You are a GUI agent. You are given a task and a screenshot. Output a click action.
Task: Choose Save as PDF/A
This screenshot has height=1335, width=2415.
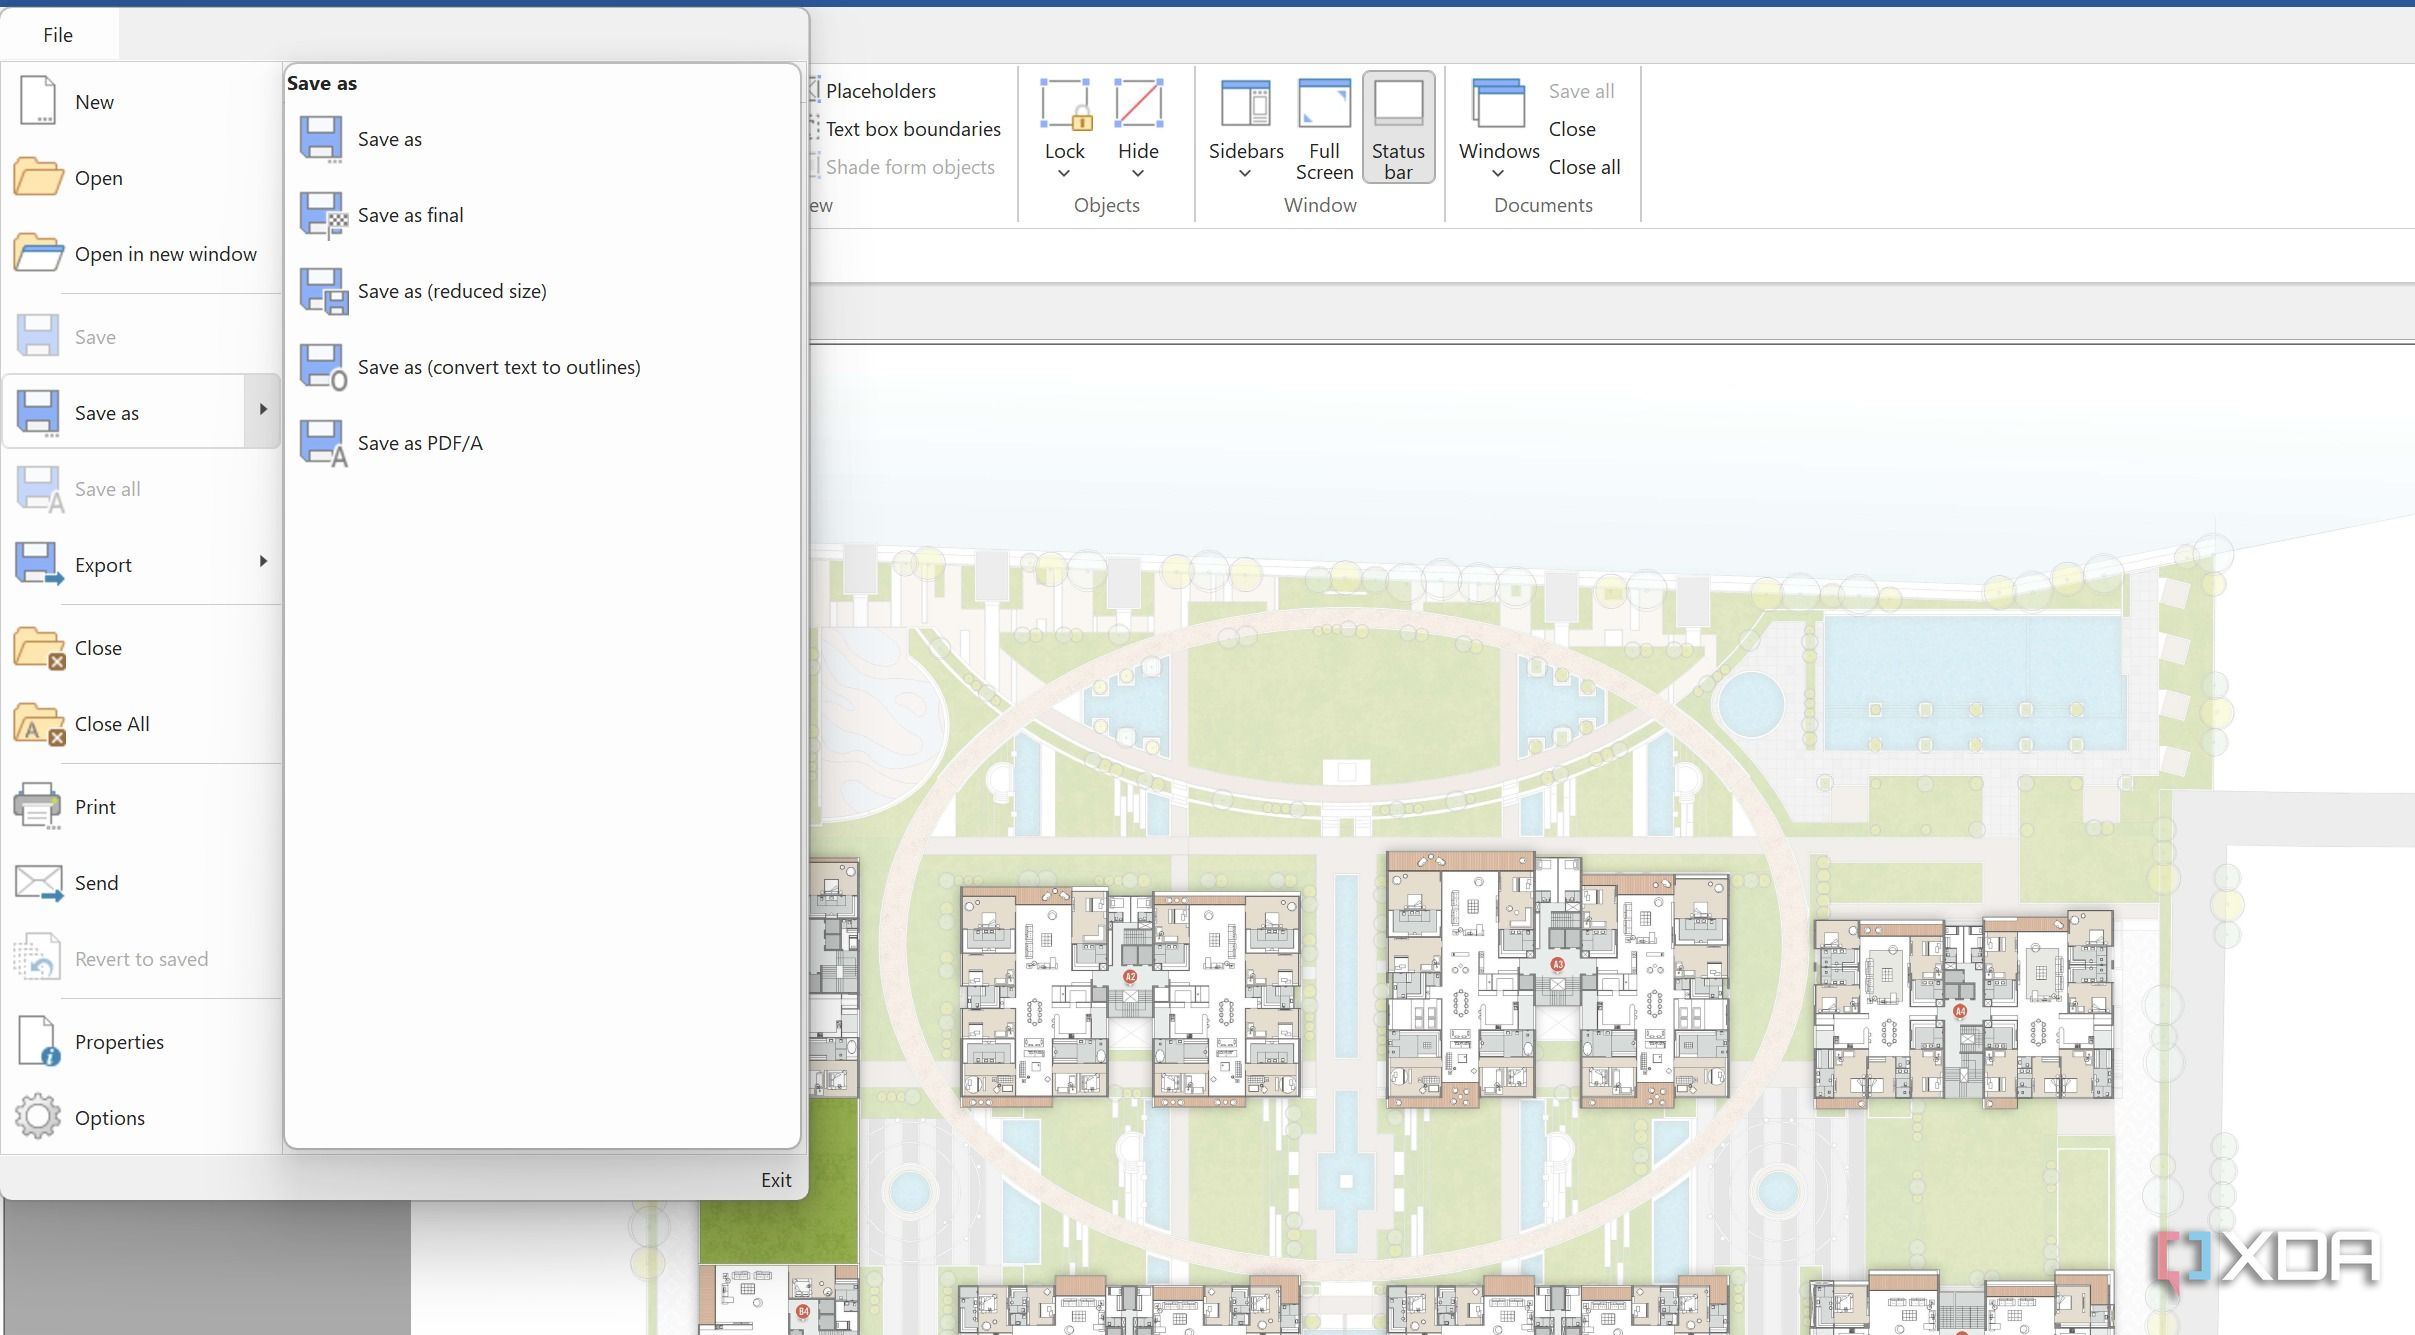(x=542, y=443)
